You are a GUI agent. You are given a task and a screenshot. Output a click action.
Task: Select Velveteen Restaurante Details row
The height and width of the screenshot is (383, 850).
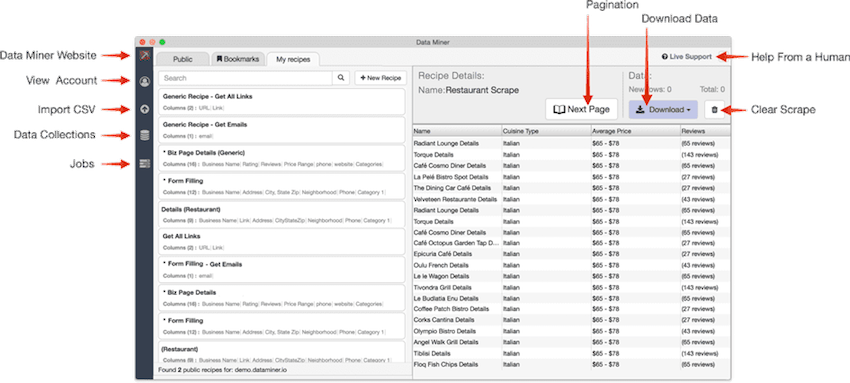pyautogui.click(x=571, y=199)
